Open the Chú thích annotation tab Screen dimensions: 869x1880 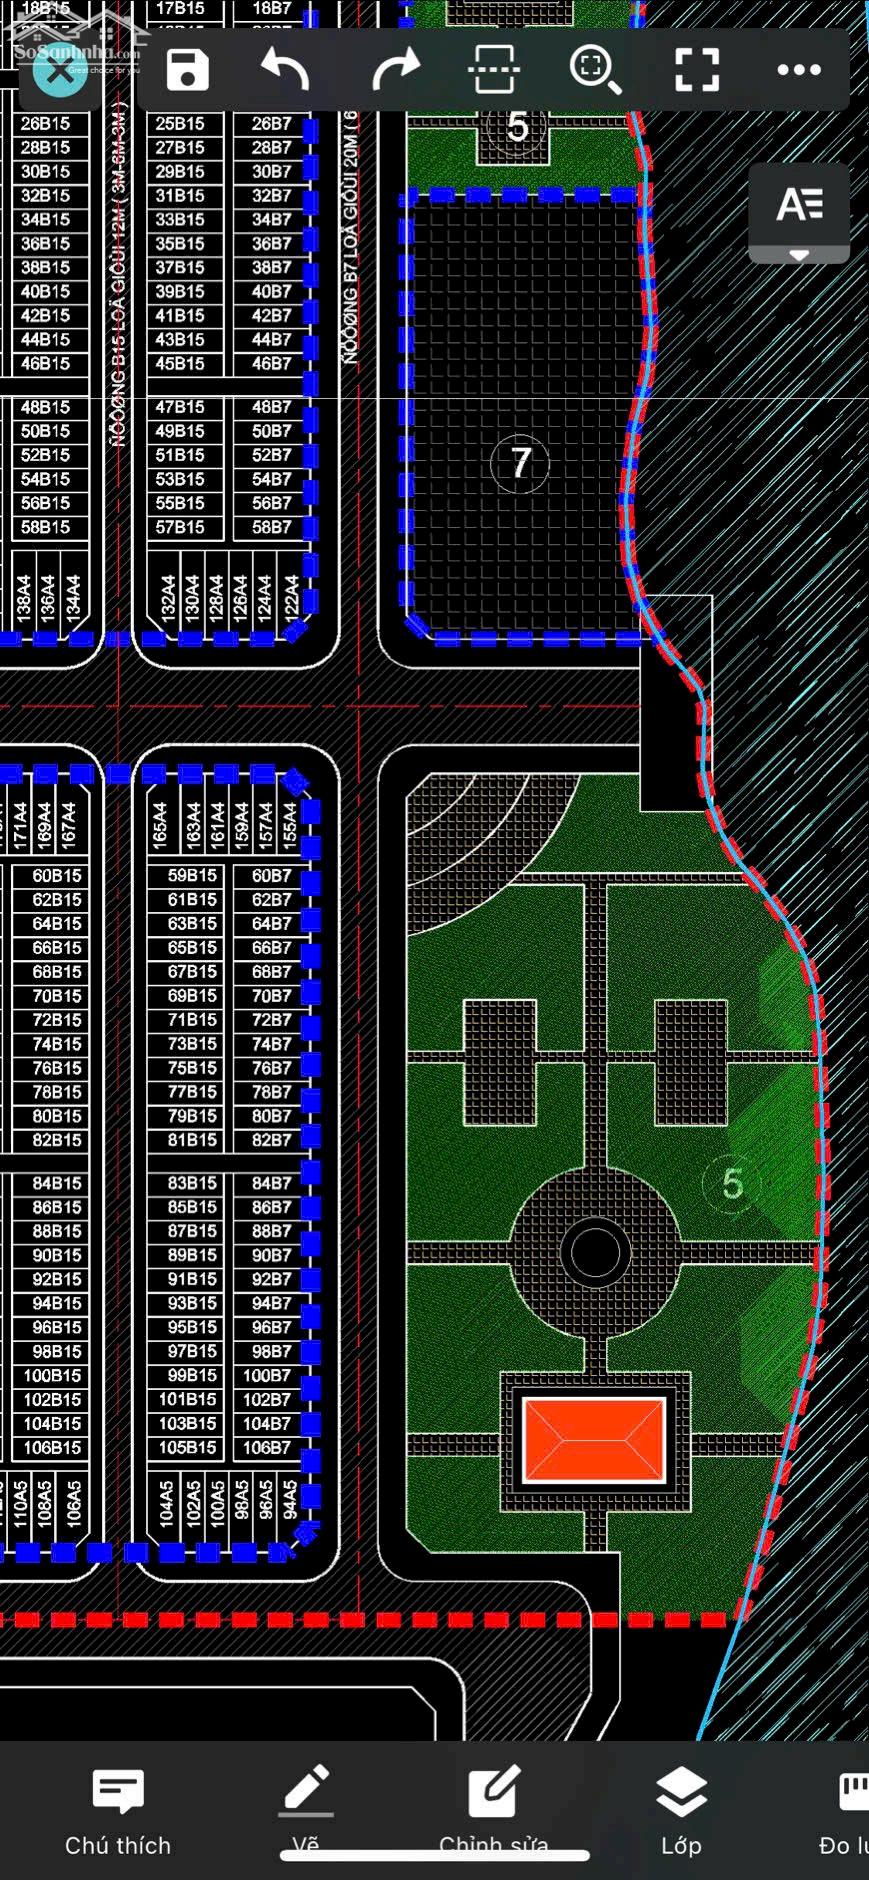[118, 1812]
